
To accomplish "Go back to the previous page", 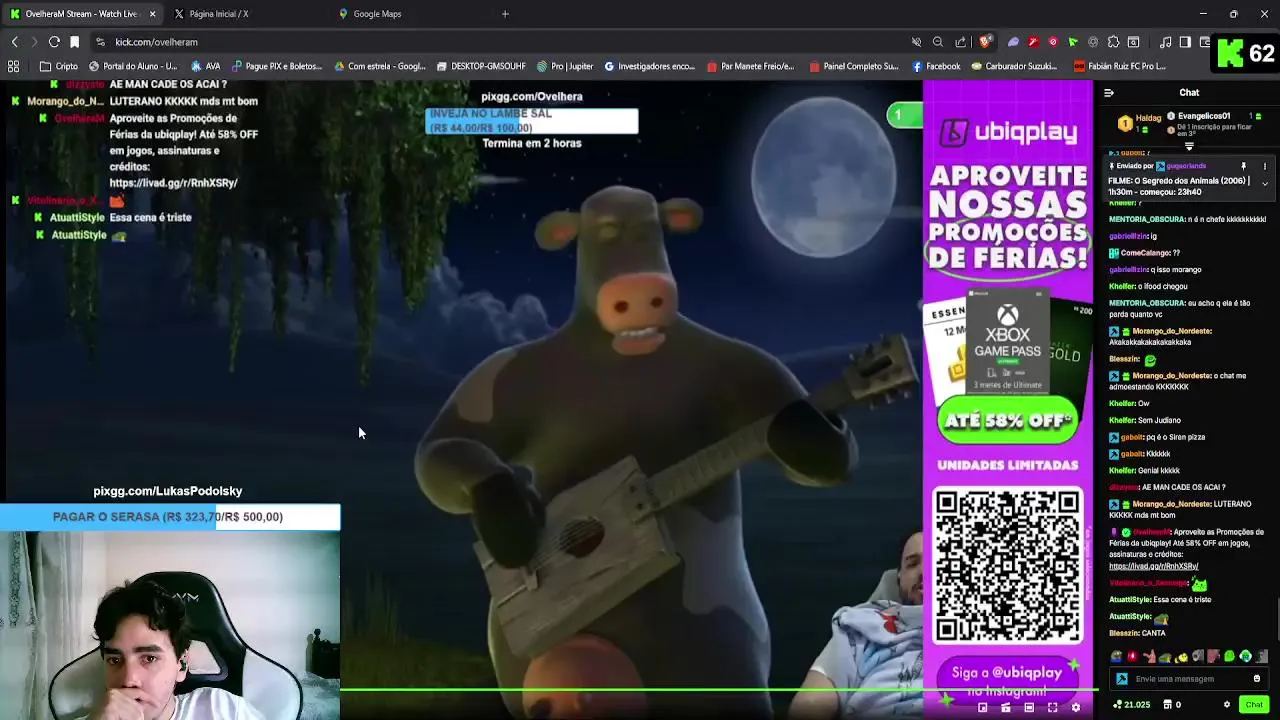I will (14, 42).
